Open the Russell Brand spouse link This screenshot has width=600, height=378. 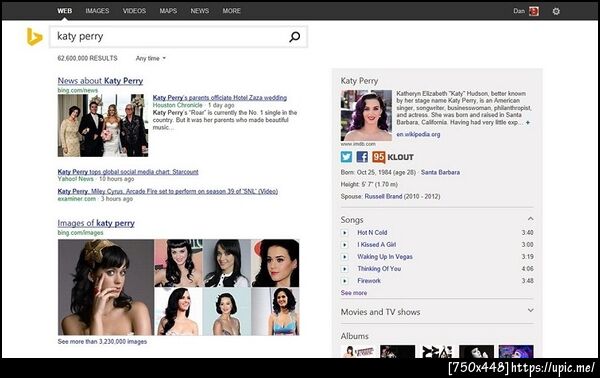pos(383,196)
